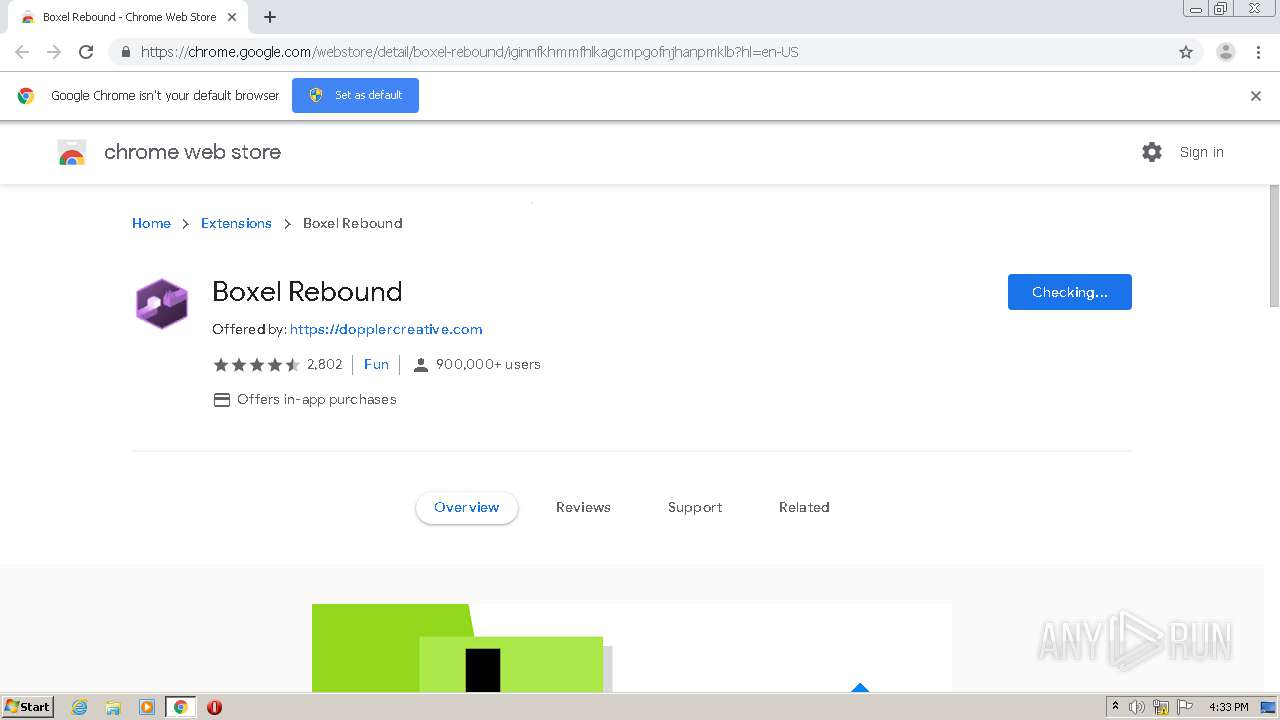Click the red Opera taskbar icon
The height and width of the screenshot is (720, 1280).
[214, 707]
